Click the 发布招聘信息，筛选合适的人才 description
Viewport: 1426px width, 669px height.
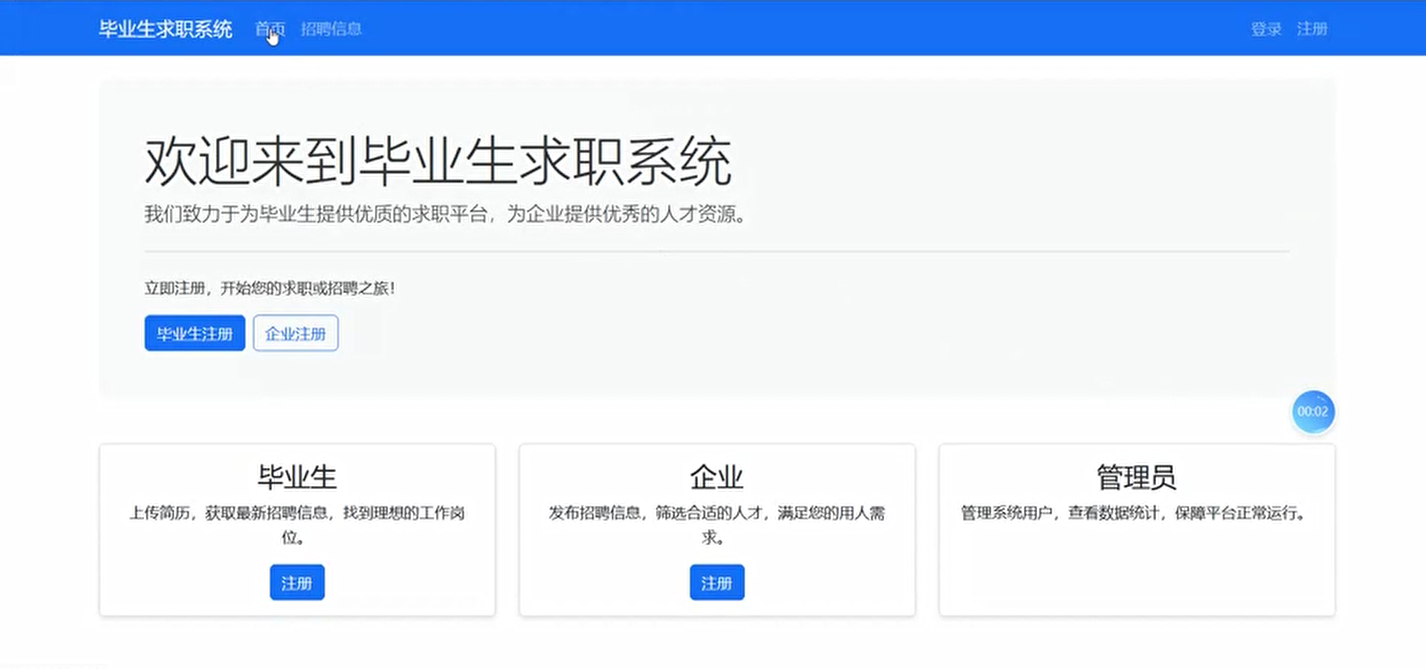[x=717, y=525]
